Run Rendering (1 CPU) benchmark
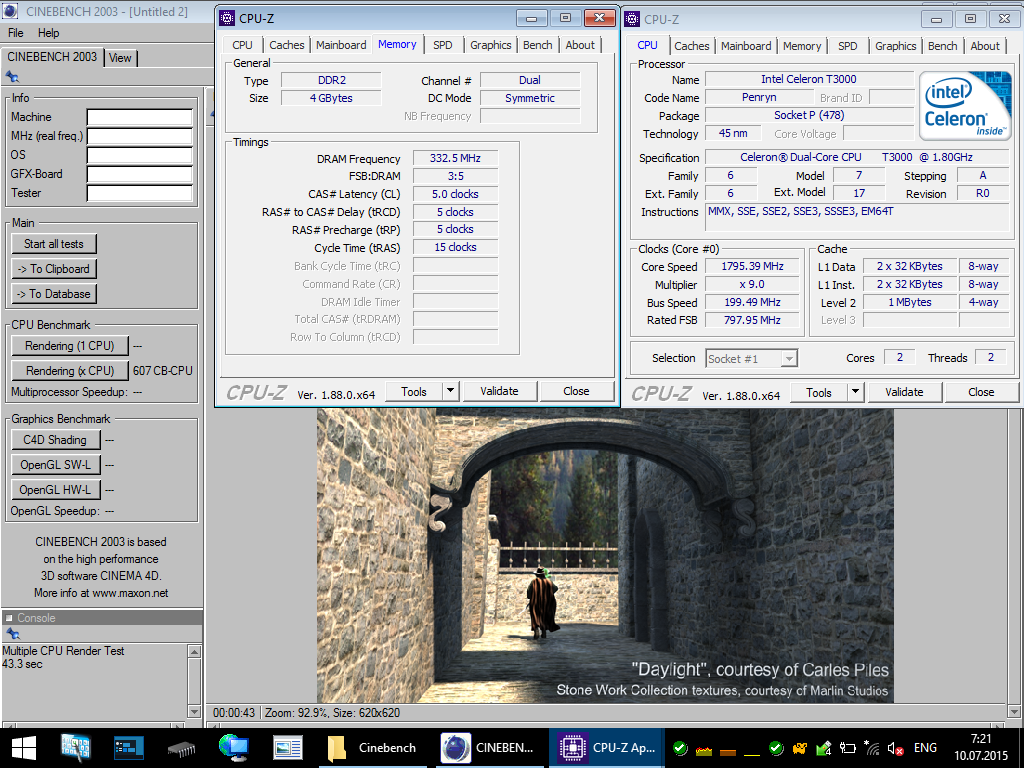This screenshot has width=1024, height=768. [x=70, y=345]
